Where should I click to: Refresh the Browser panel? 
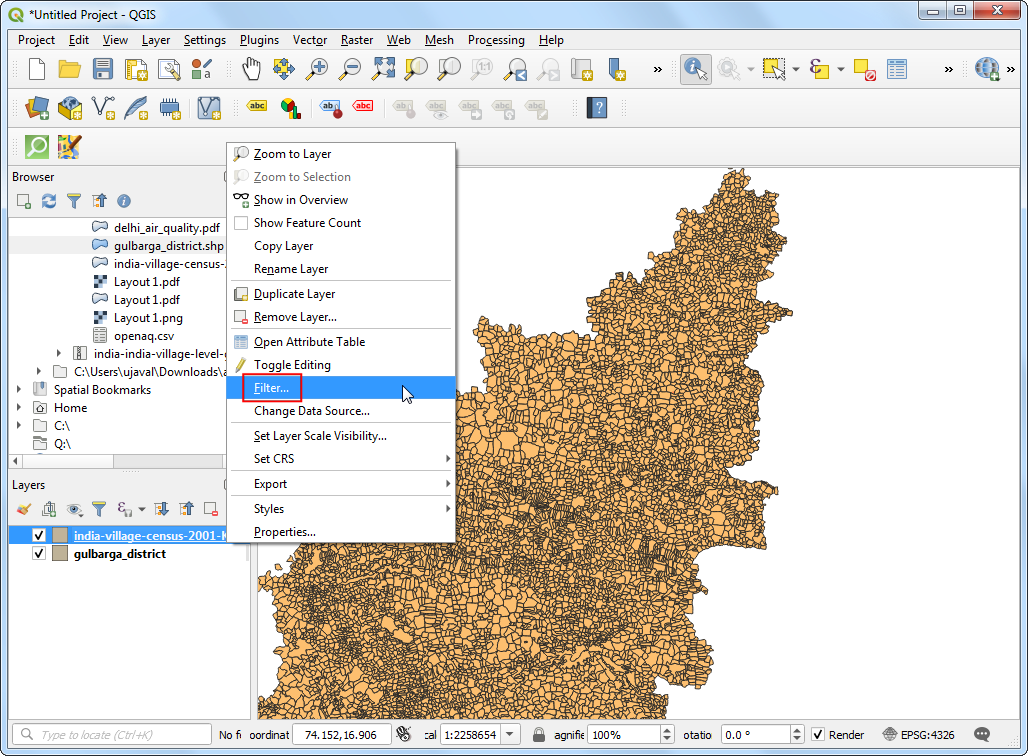[x=49, y=201]
